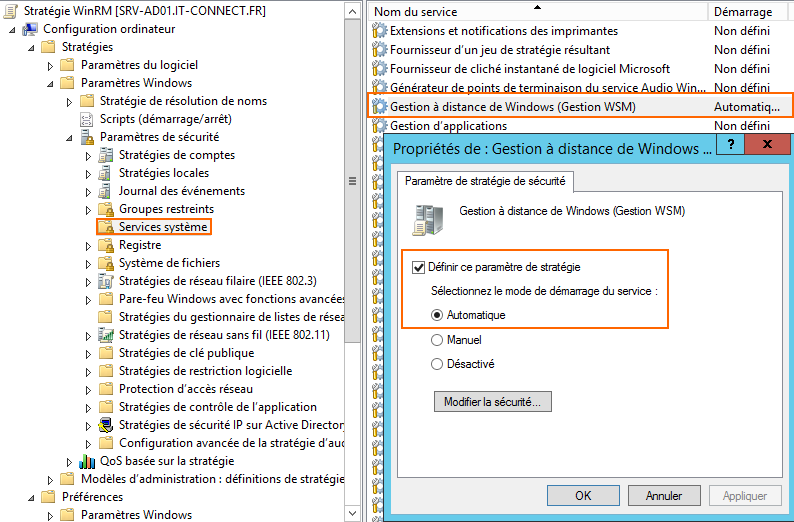Click the Journal des événements icon
Viewport: 794px width, 522px height.
click(105, 191)
